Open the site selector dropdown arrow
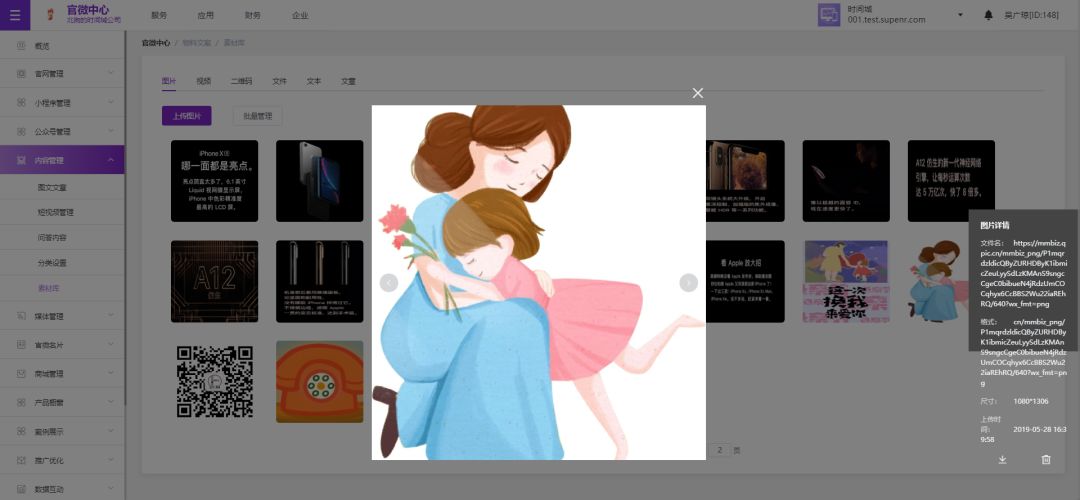 tap(960, 15)
